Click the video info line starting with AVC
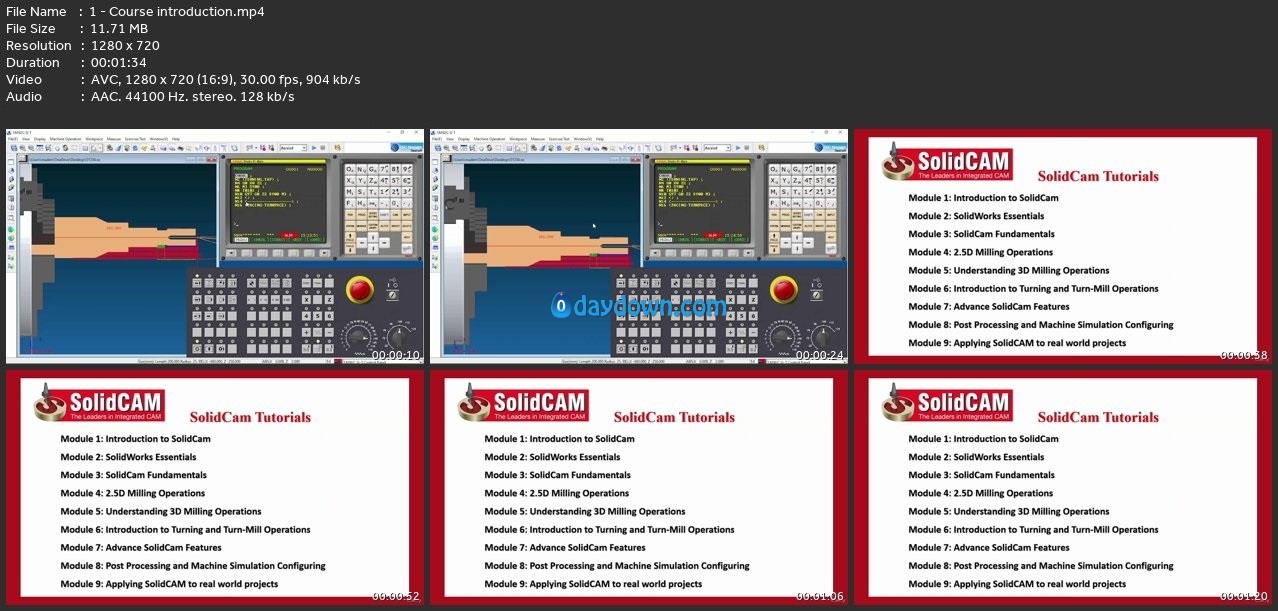1278x611 pixels. coord(225,79)
